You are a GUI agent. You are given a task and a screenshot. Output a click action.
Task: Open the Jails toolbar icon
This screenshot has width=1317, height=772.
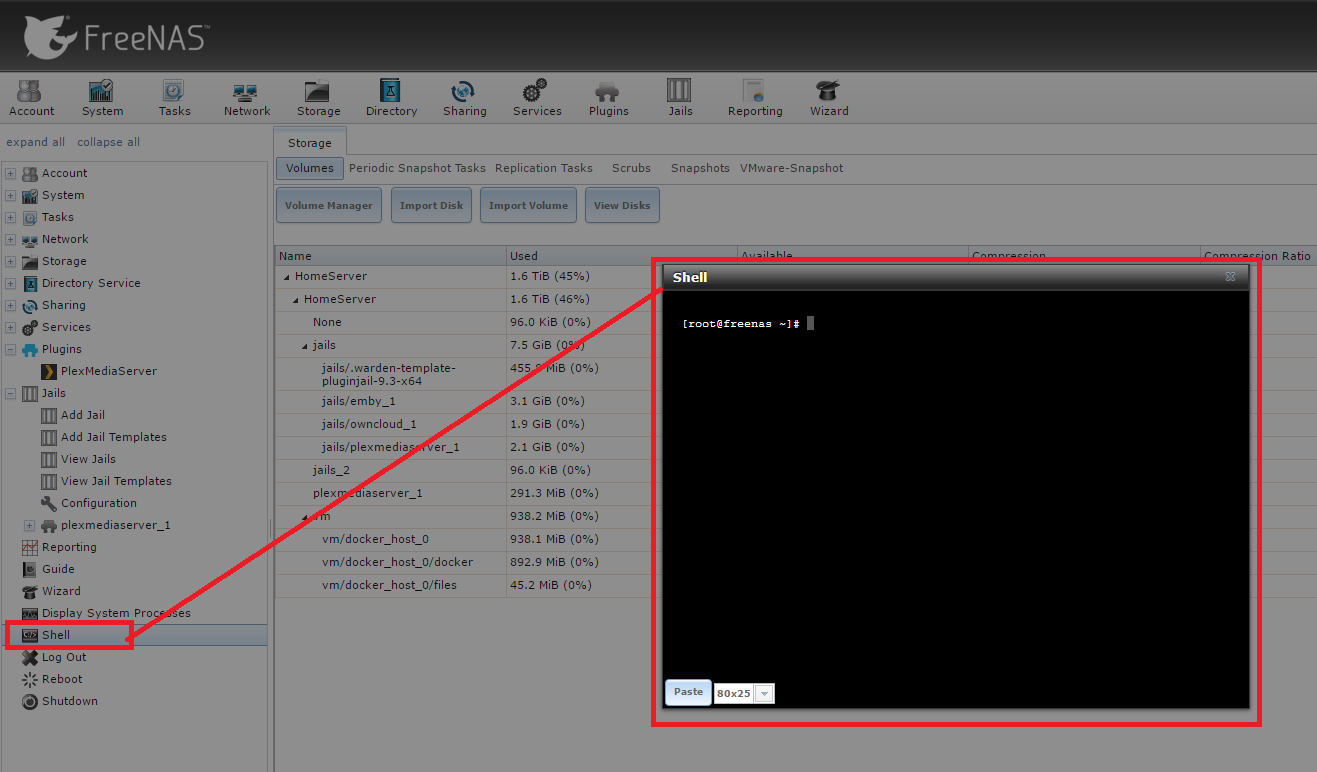point(680,98)
